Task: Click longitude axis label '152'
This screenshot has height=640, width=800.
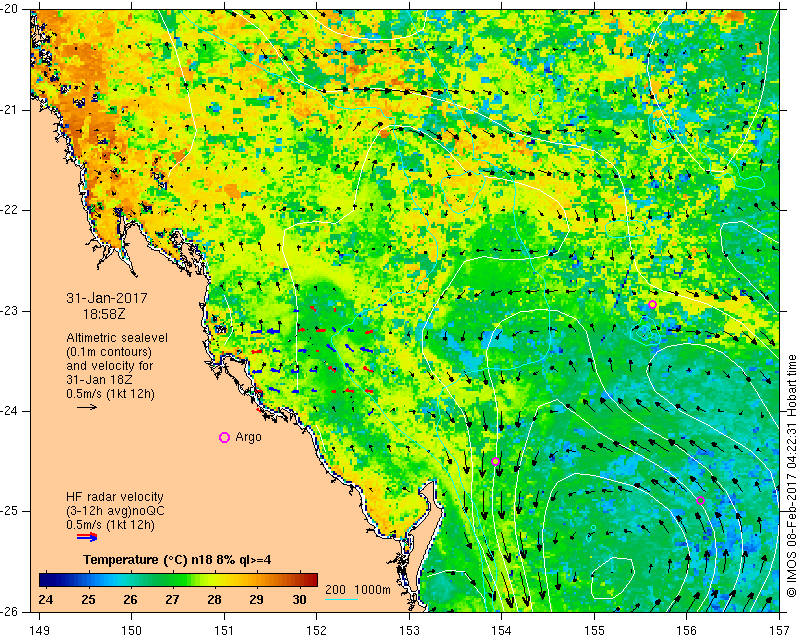Action: click(317, 631)
